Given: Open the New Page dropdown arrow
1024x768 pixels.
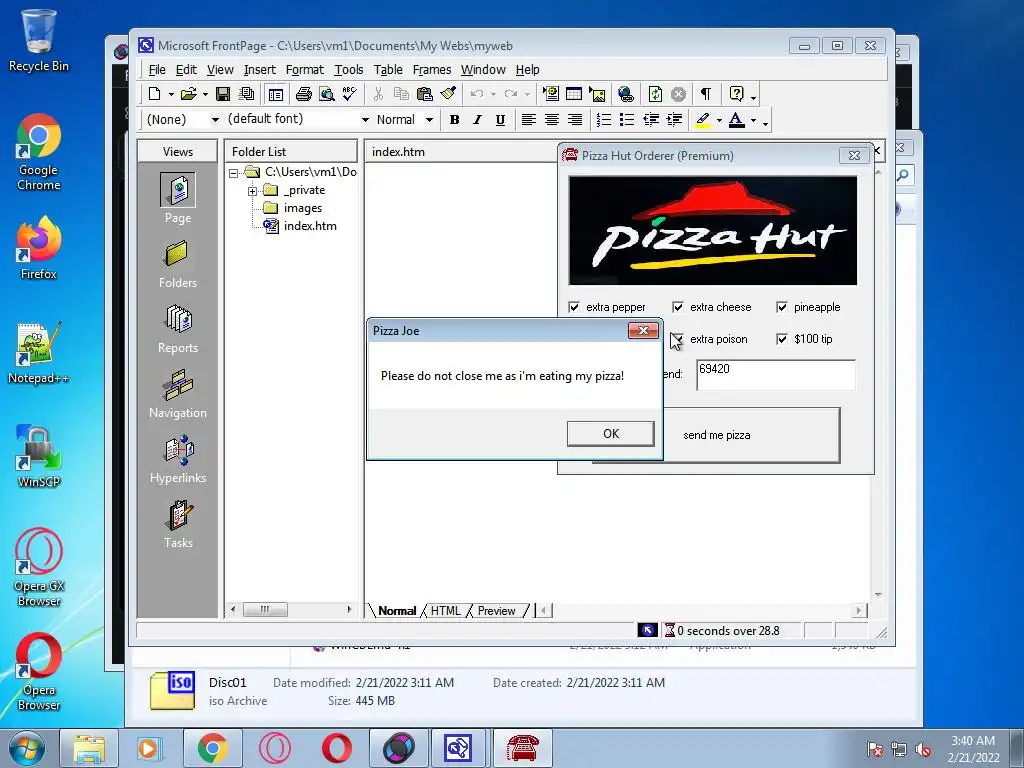Looking at the screenshot, I should click(171, 95).
